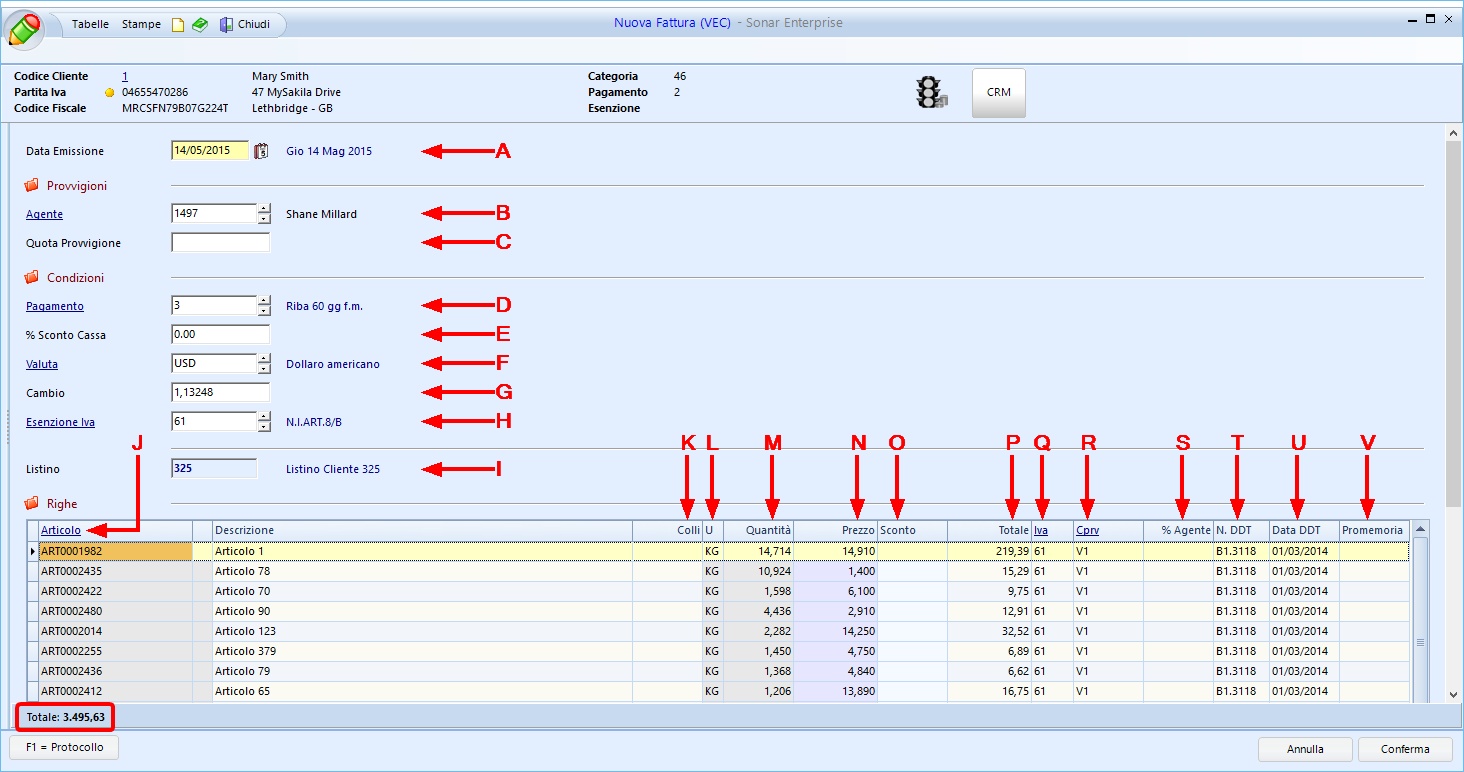Open the calendar picker beside Data Emissione

tap(261, 151)
